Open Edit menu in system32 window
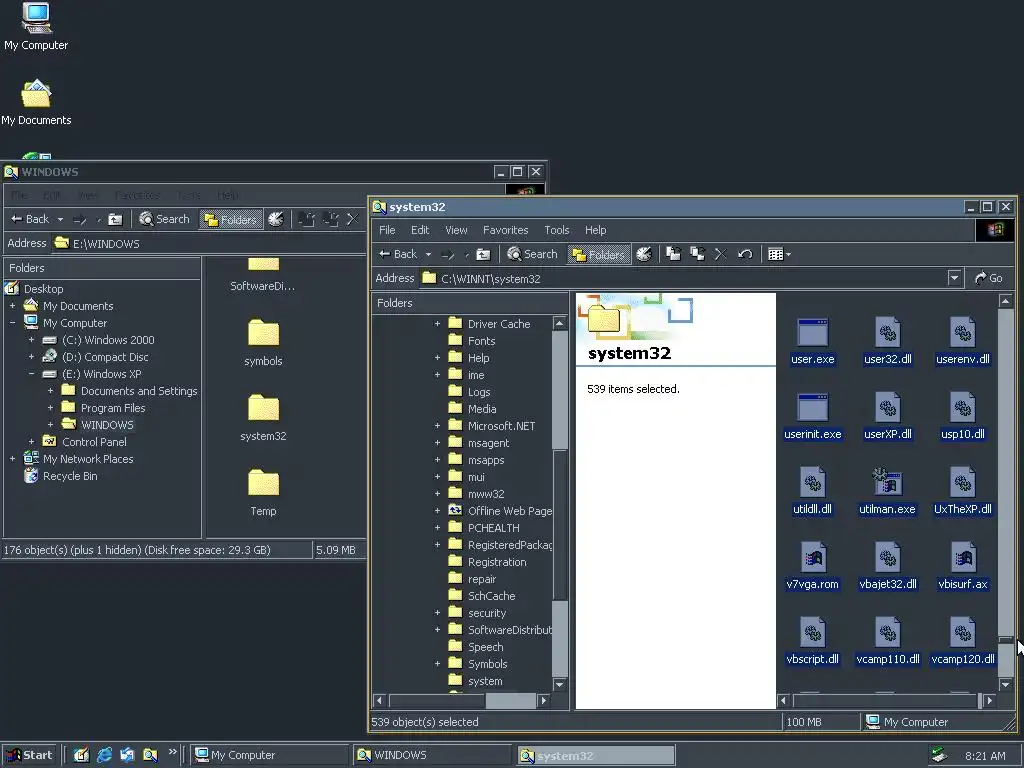The width and height of the screenshot is (1024, 768). click(420, 230)
